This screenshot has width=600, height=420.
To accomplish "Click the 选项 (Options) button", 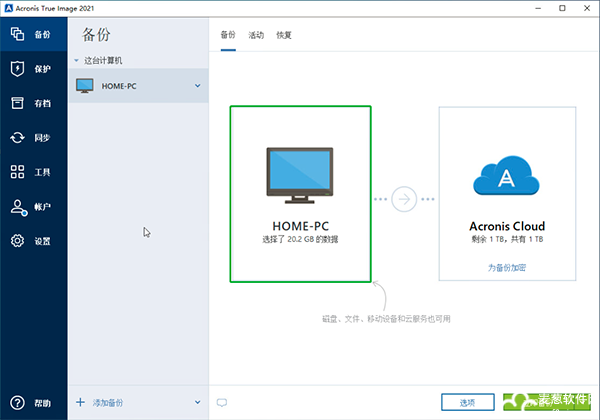I will [467, 402].
